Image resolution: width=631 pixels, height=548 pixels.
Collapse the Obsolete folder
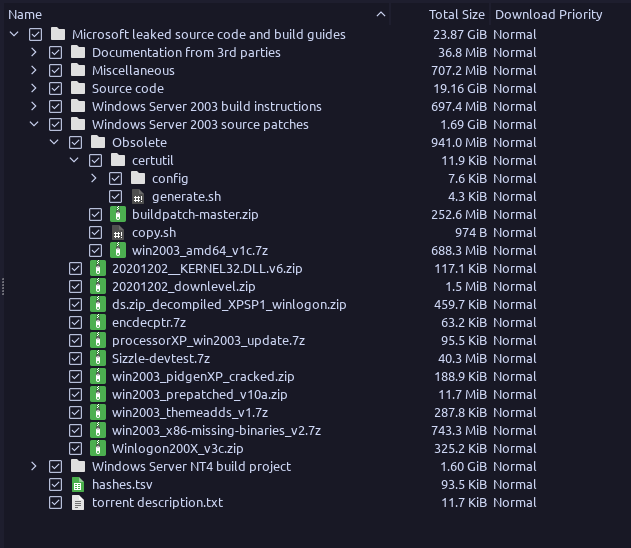pyautogui.click(x=54, y=142)
